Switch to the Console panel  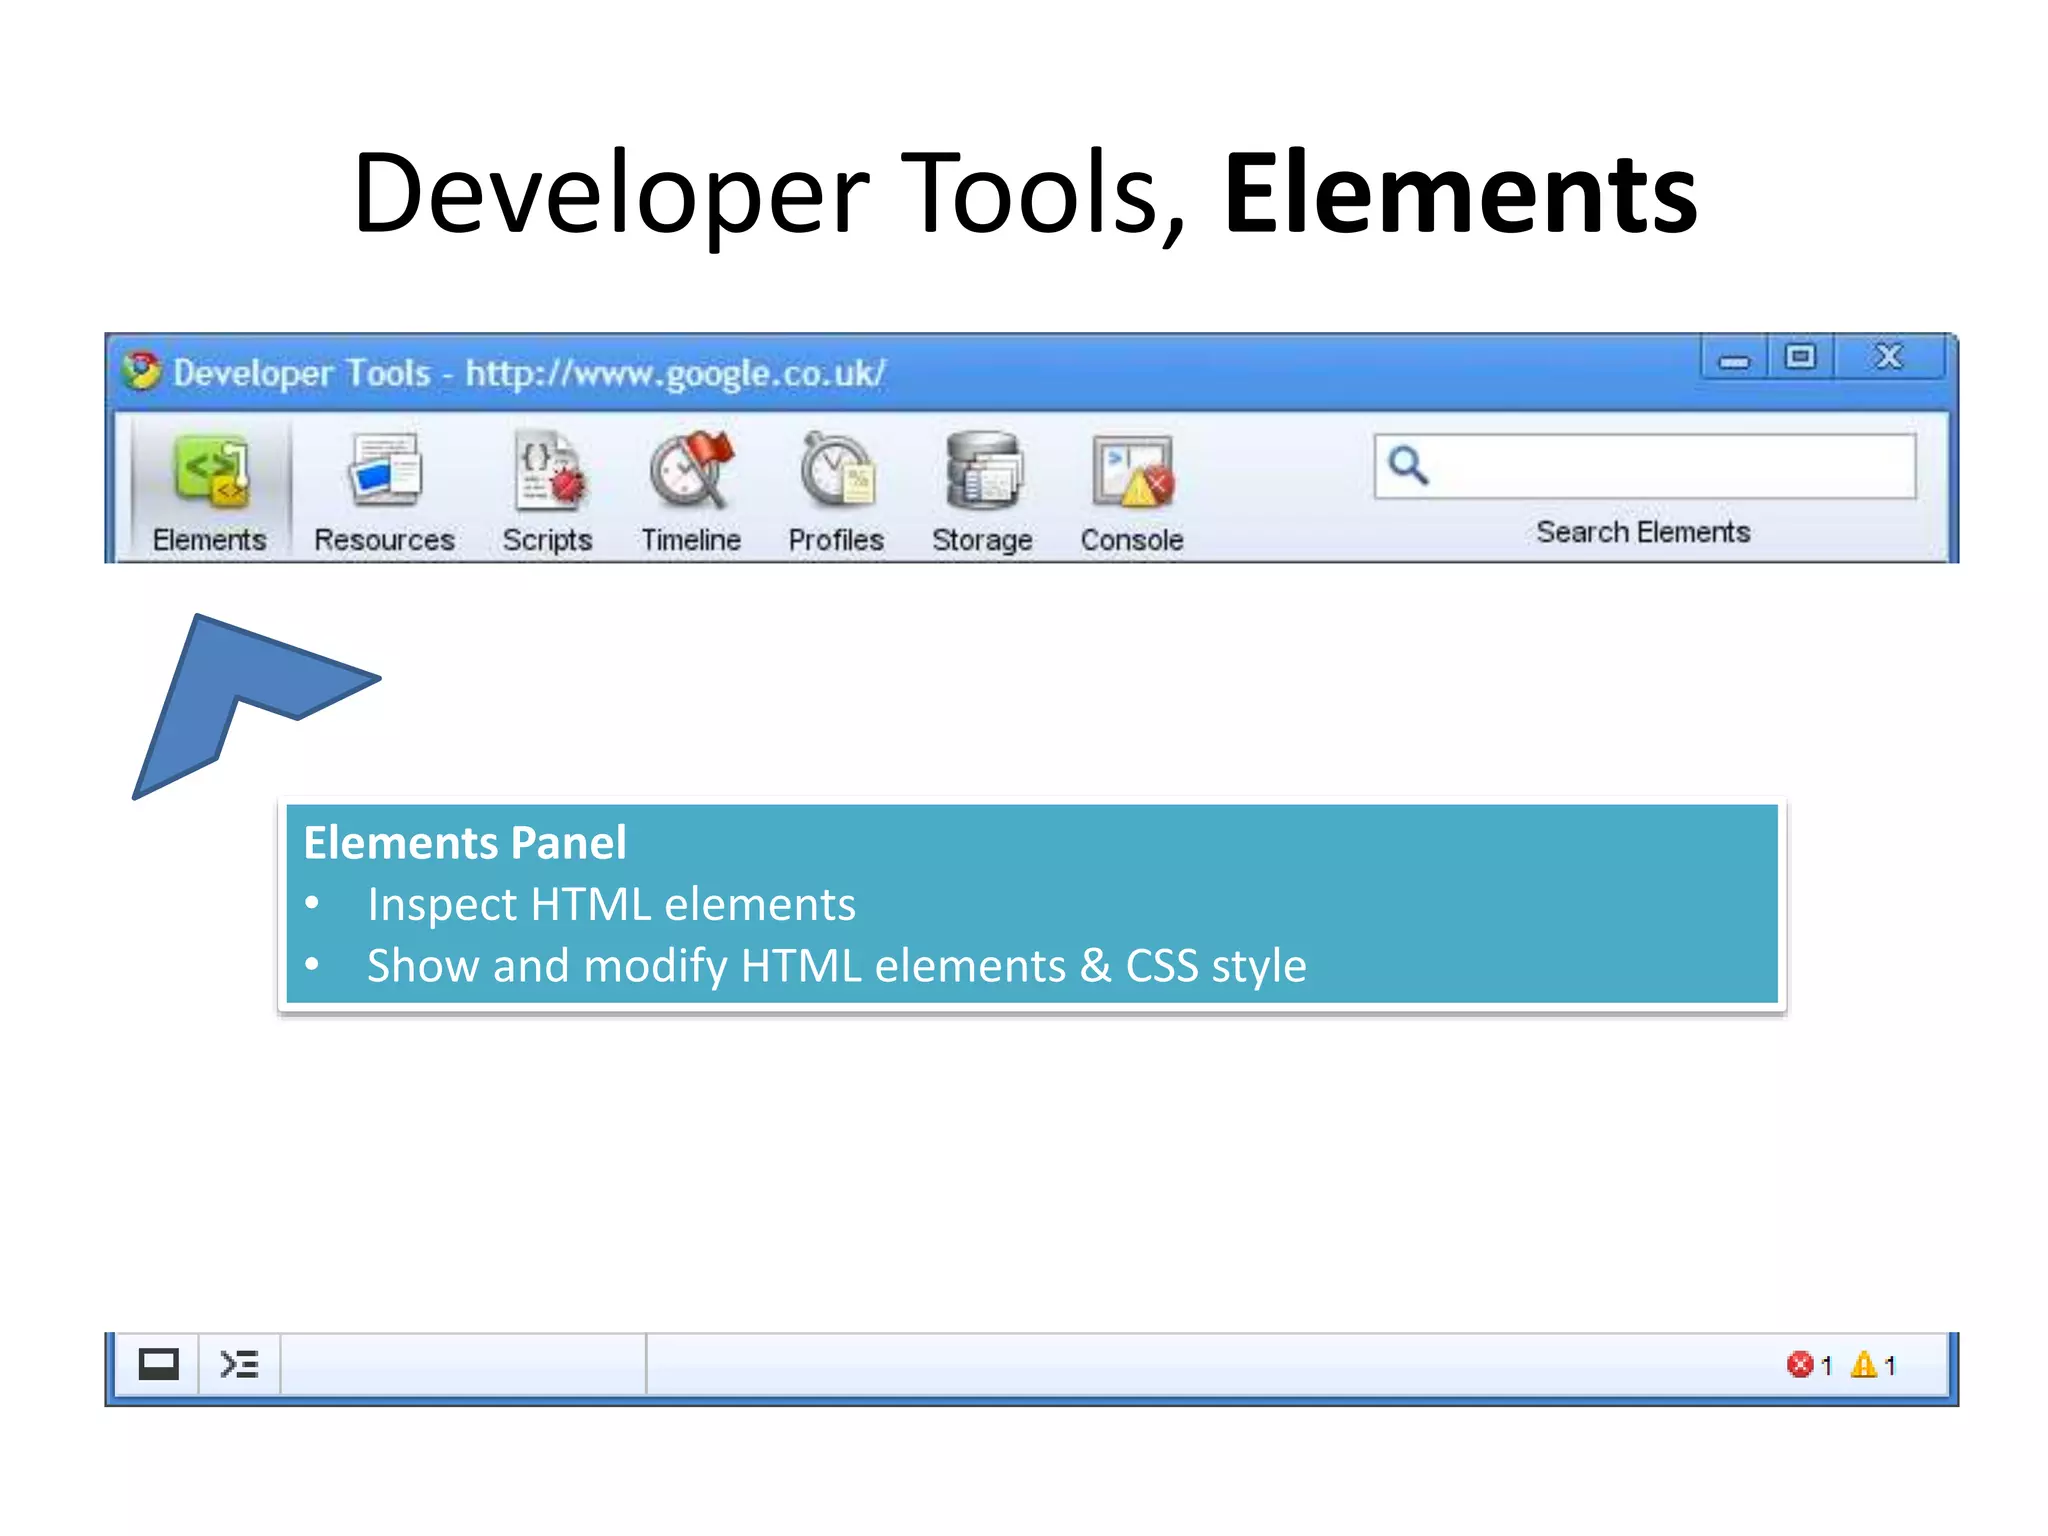tap(1132, 492)
